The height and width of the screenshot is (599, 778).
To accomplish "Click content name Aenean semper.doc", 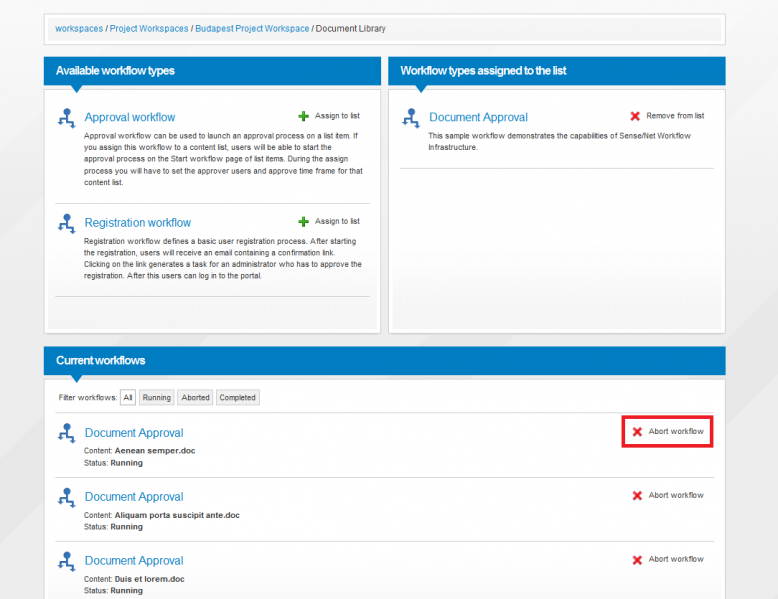I will point(155,451).
